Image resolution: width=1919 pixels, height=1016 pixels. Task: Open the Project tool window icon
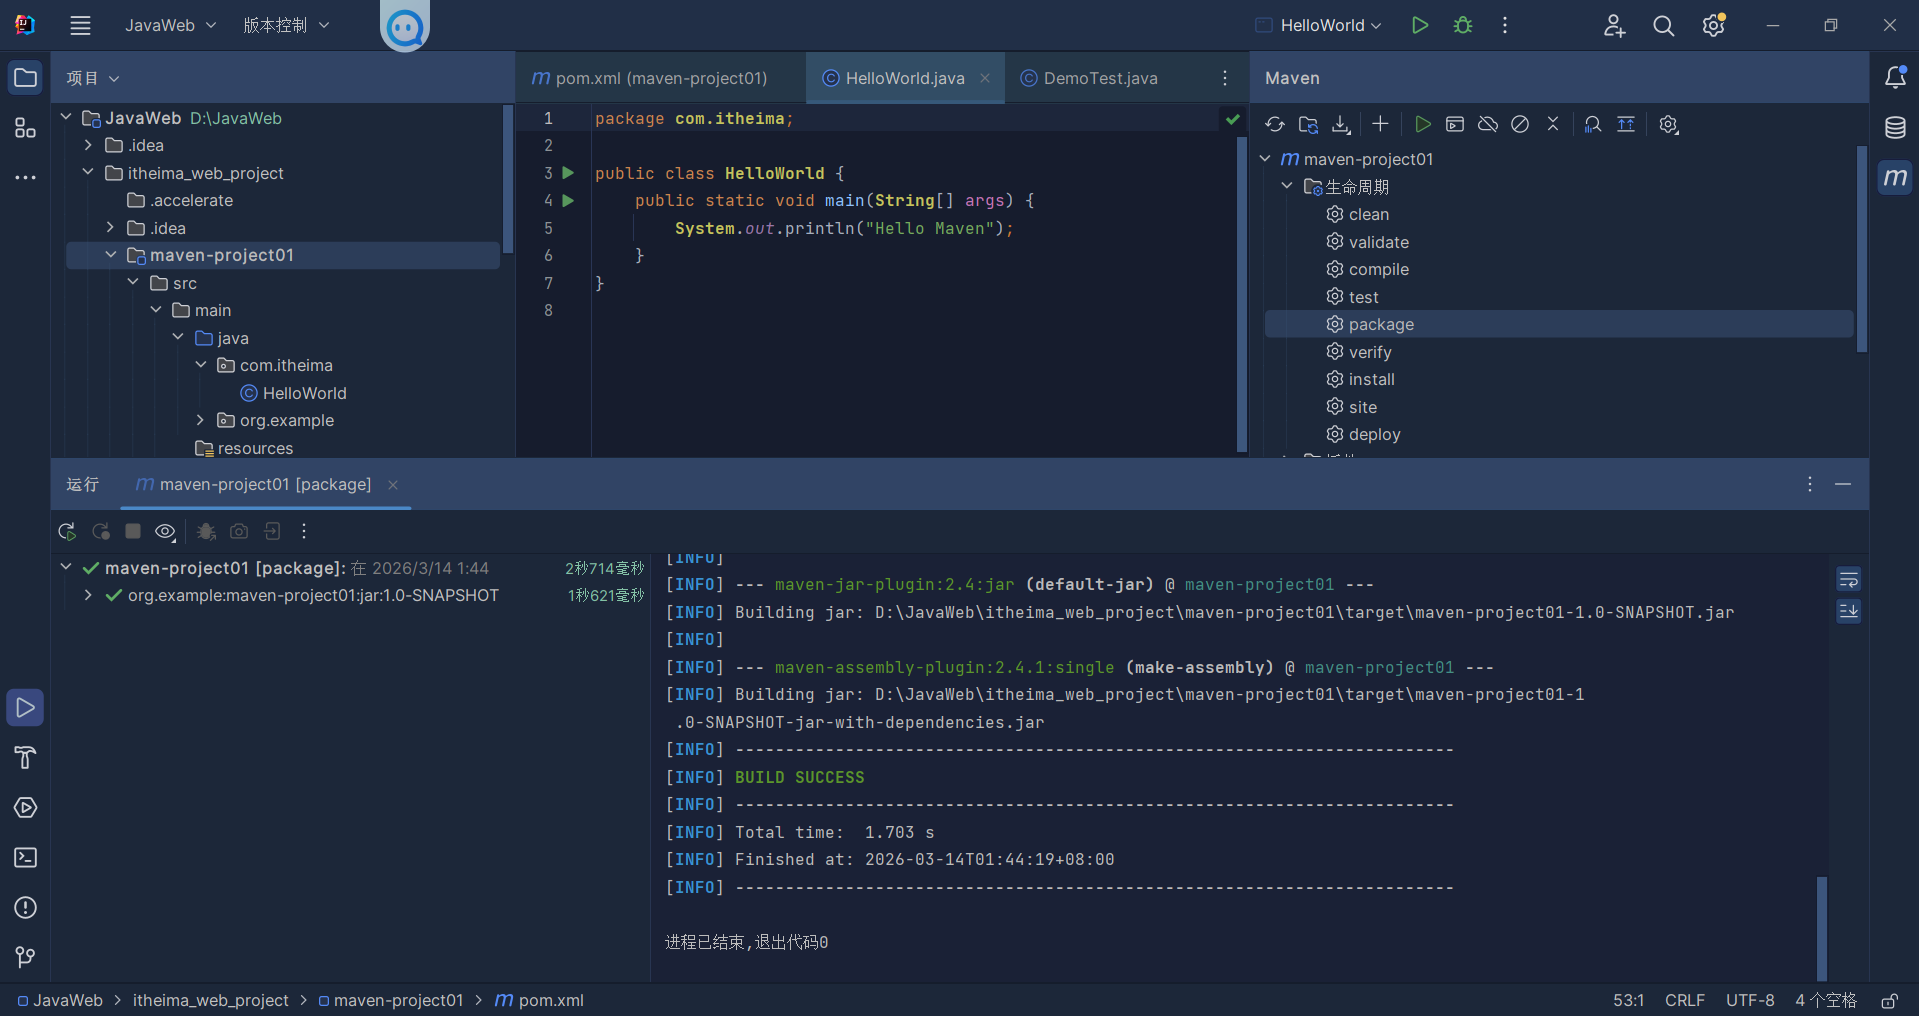[25, 77]
